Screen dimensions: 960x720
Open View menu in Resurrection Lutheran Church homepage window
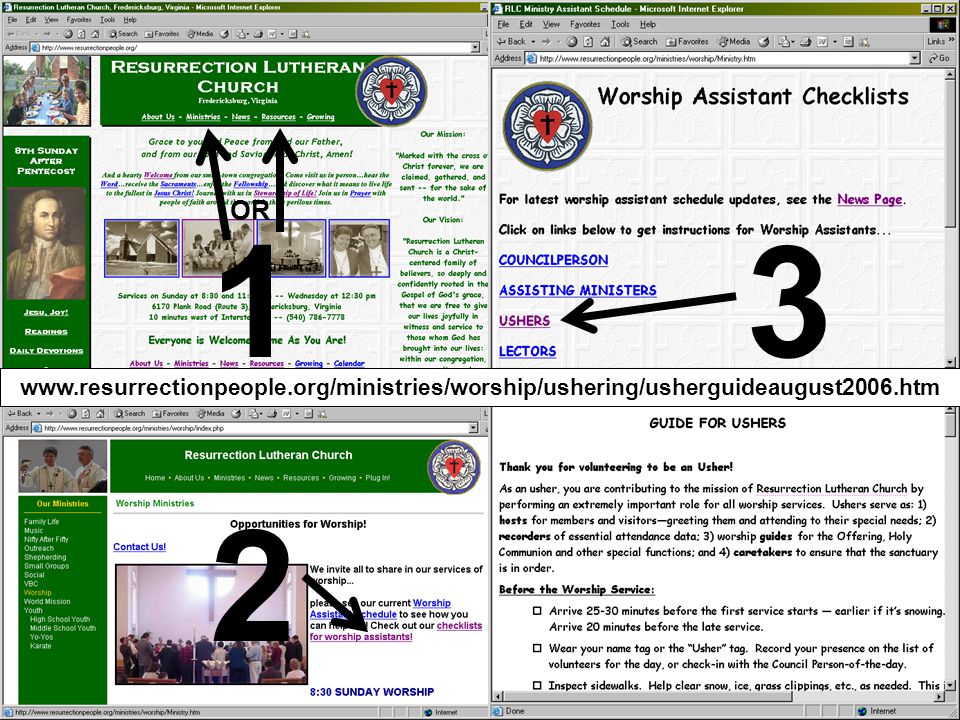[x=51, y=20]
